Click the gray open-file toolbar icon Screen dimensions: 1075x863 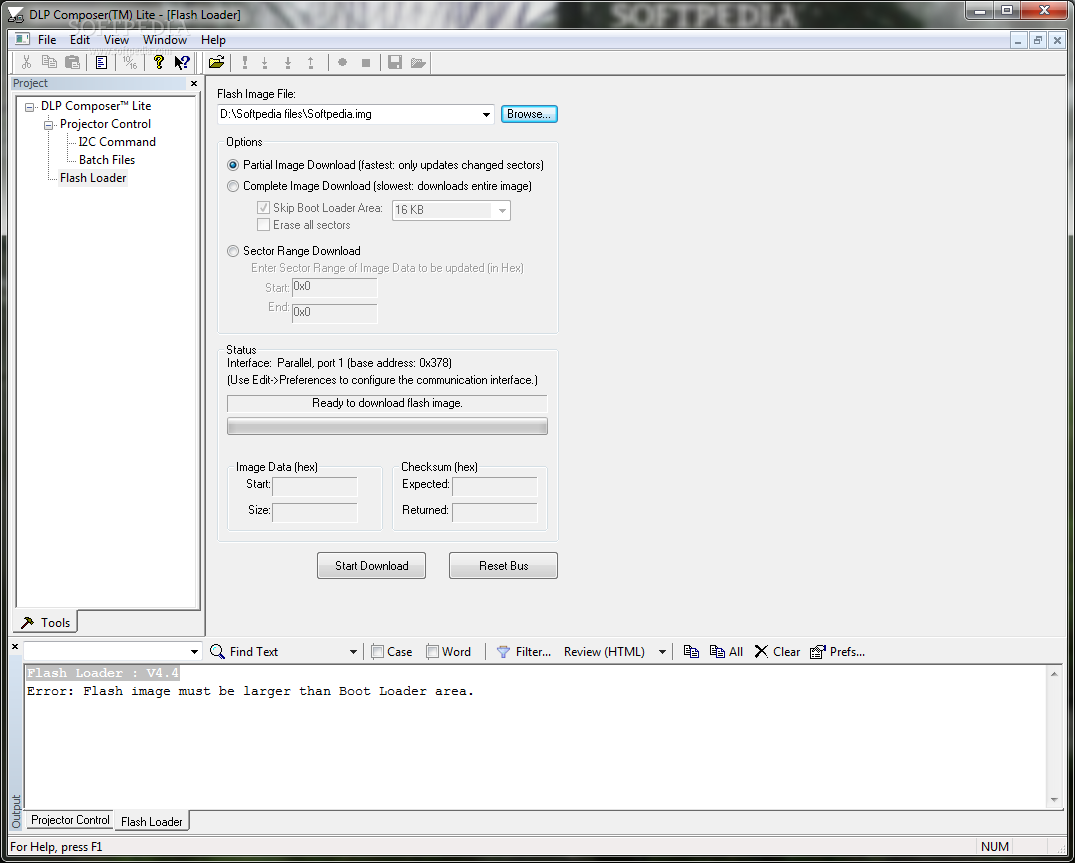[418, 62]
